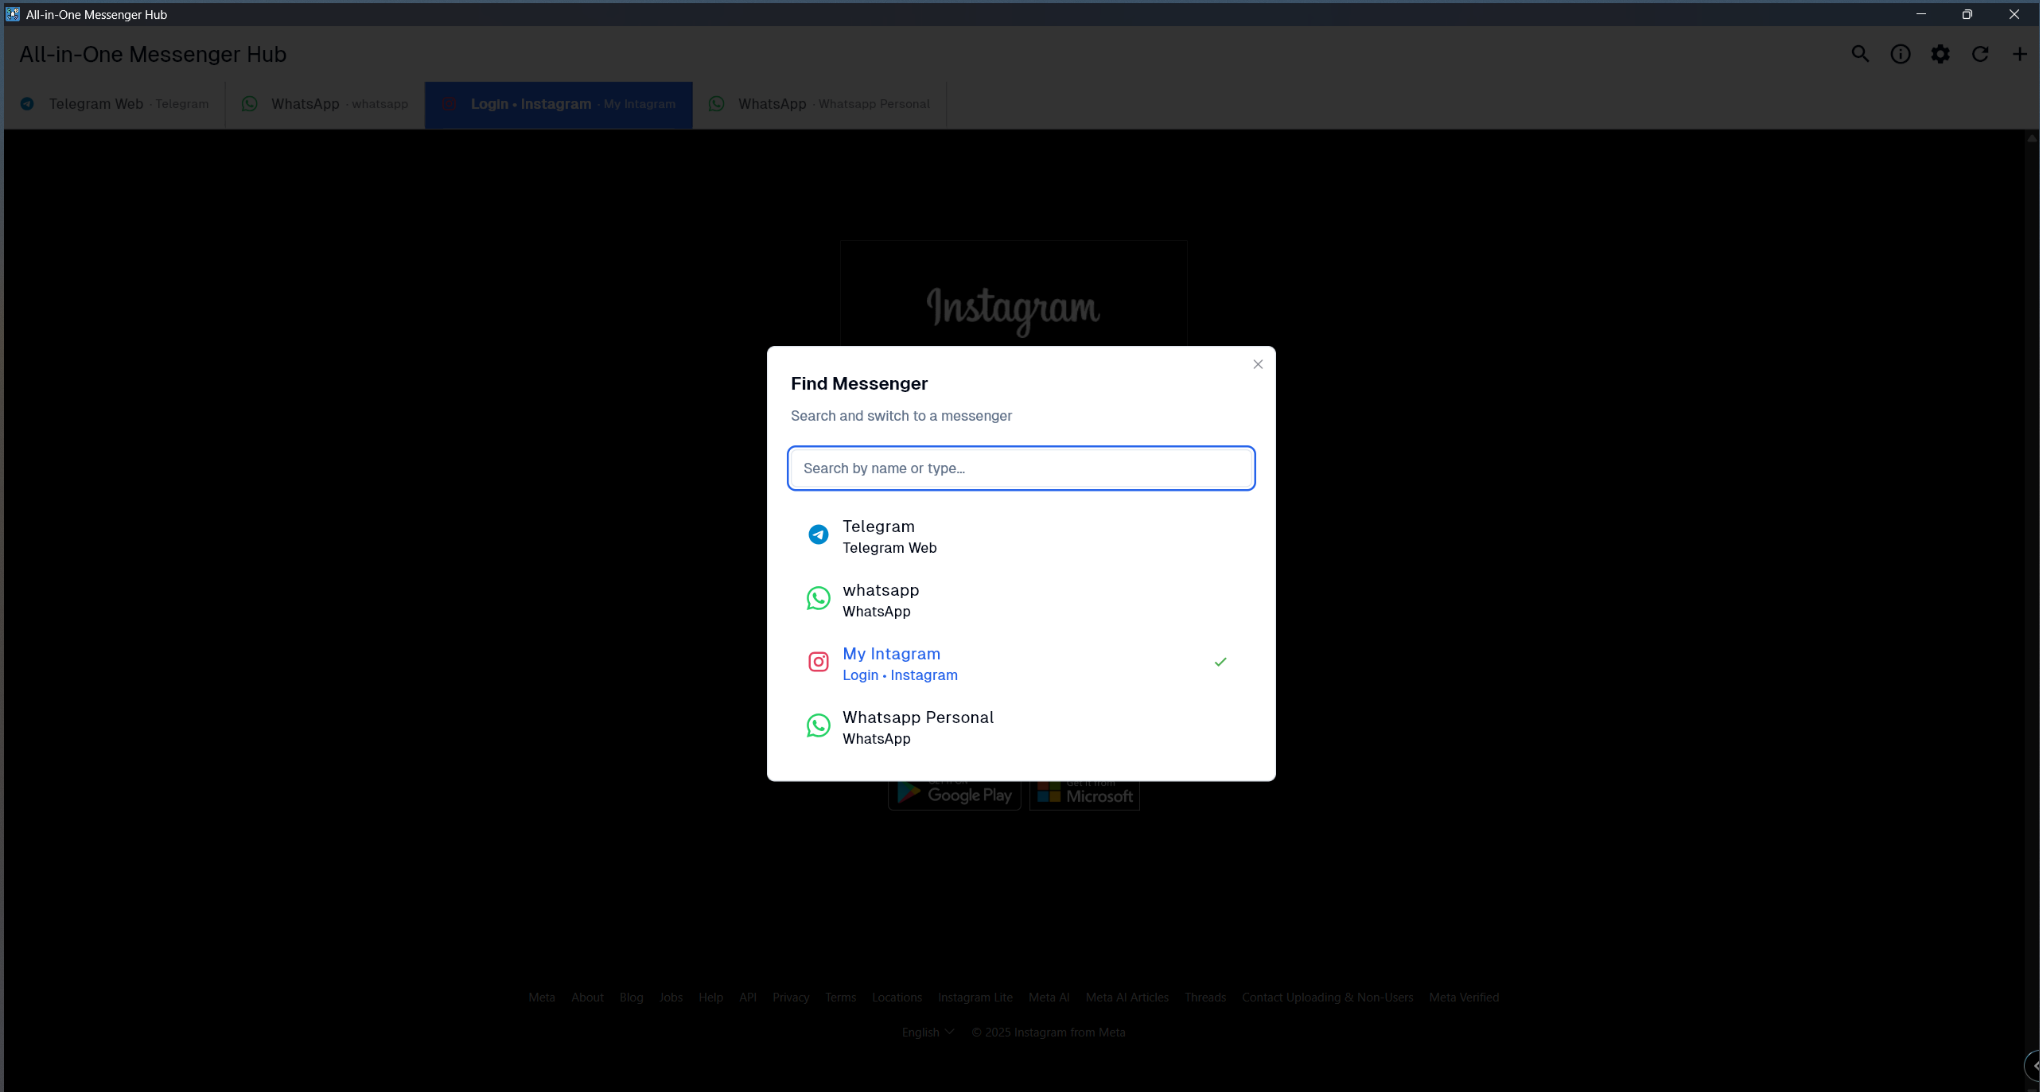Expand the English language dropdown
This screenshot has height=1092, width=2040.
tap(928, 1032)
